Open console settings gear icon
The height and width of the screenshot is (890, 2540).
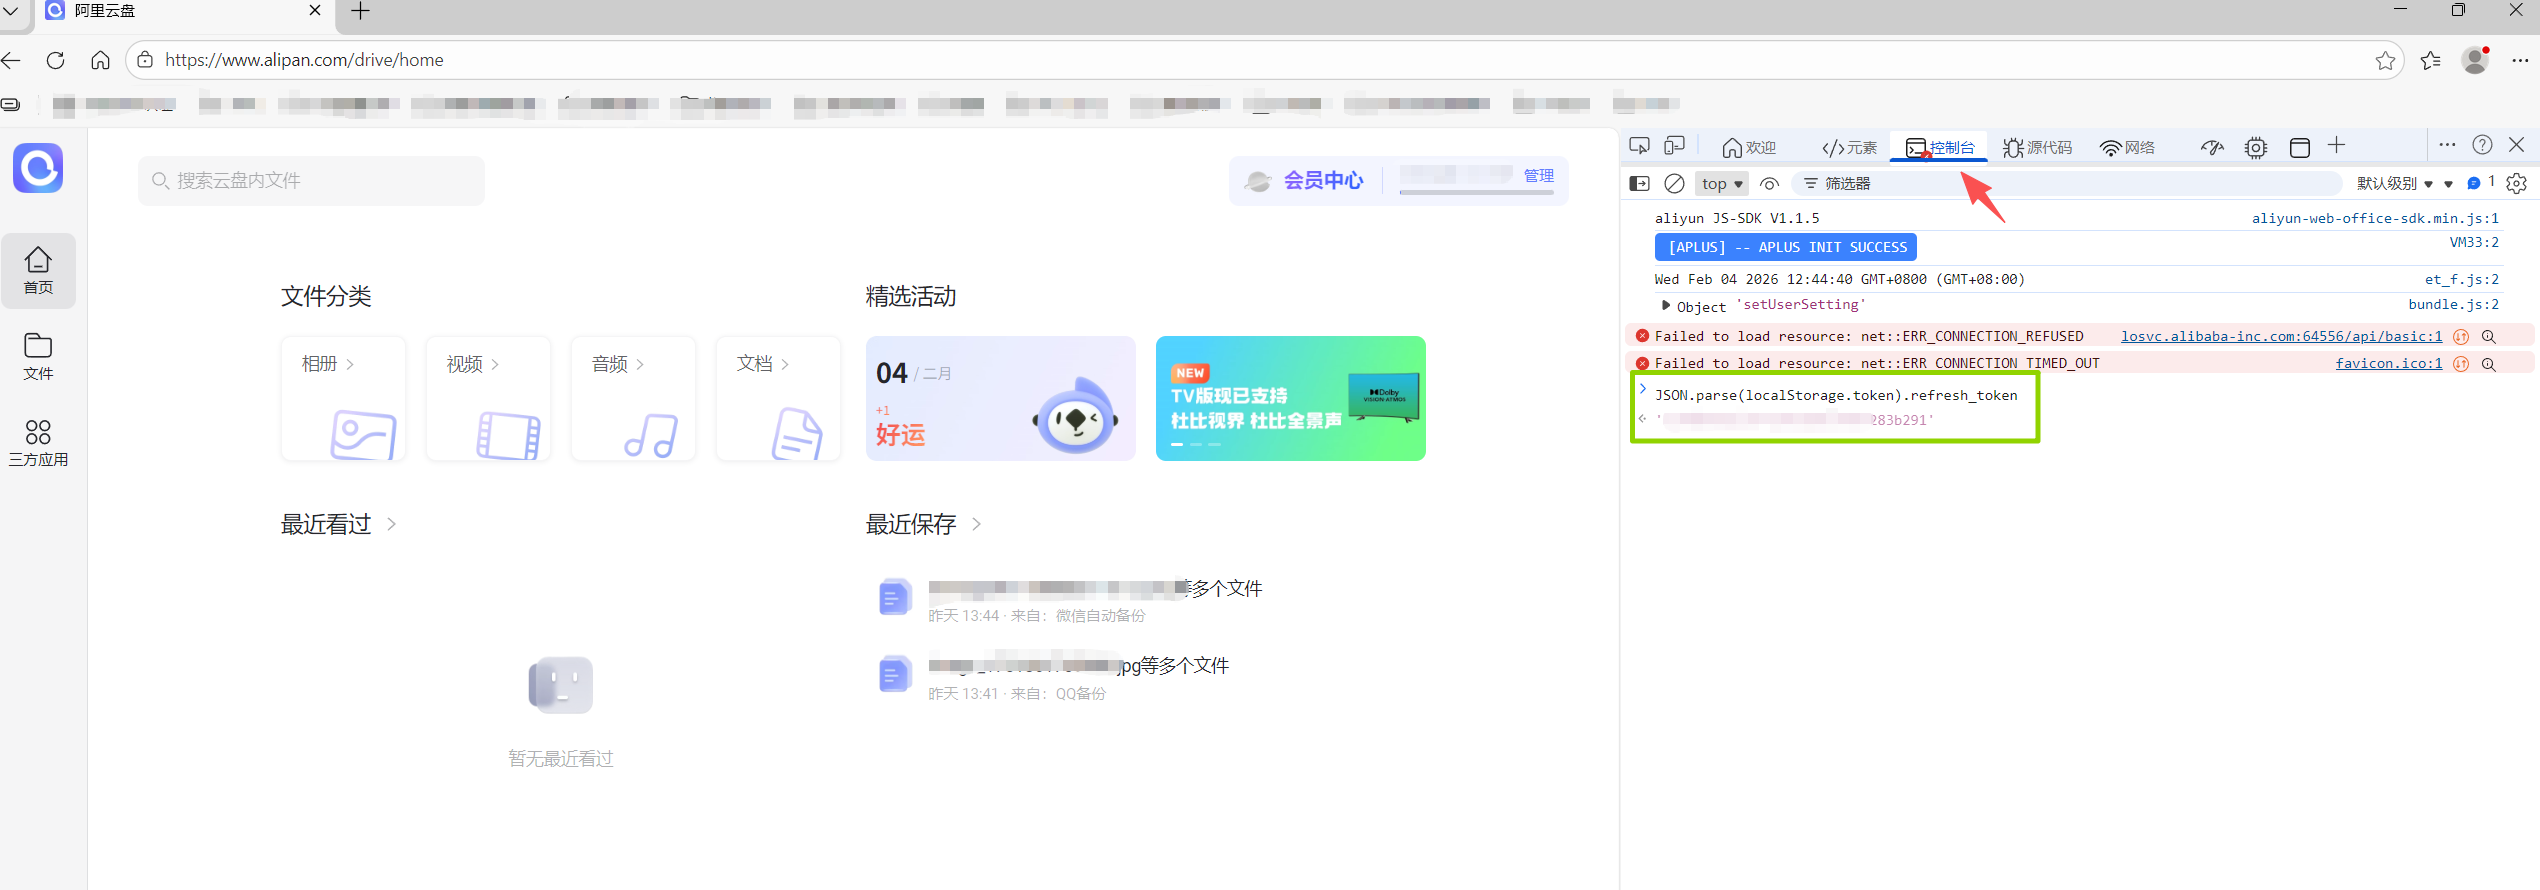2517,183
